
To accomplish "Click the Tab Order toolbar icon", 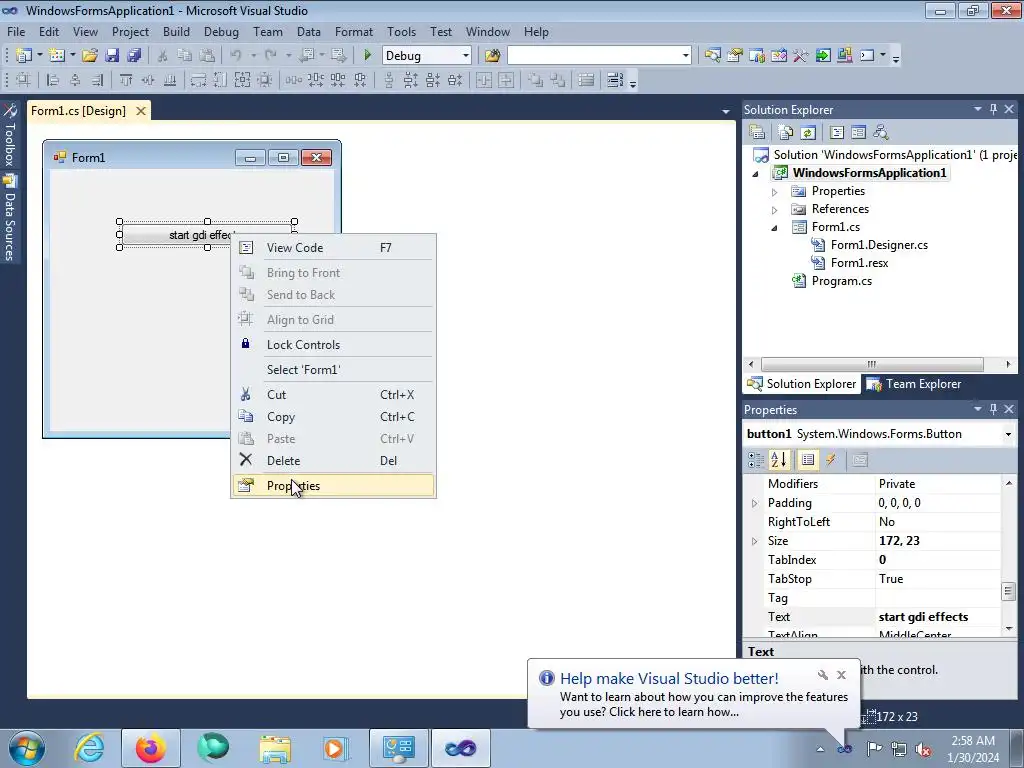I will tap(615, 80).
